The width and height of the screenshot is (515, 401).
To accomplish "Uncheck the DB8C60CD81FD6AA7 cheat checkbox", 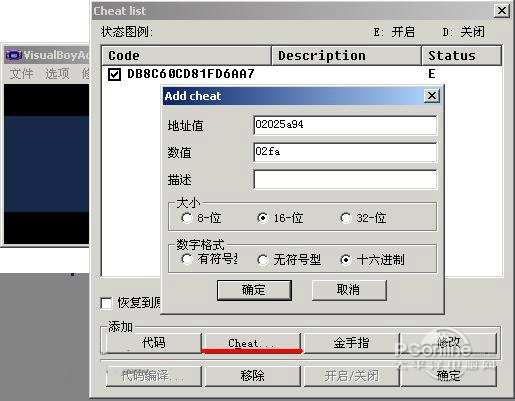I will [114, 74].
